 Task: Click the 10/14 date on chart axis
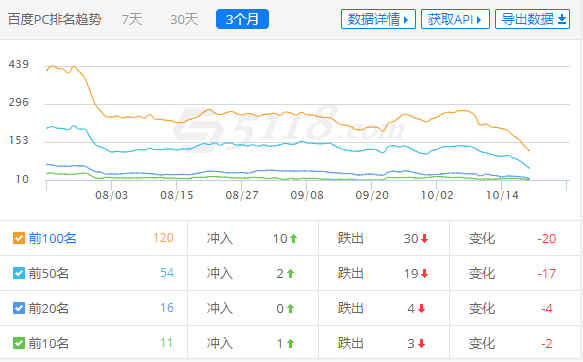tap(502, 195)
